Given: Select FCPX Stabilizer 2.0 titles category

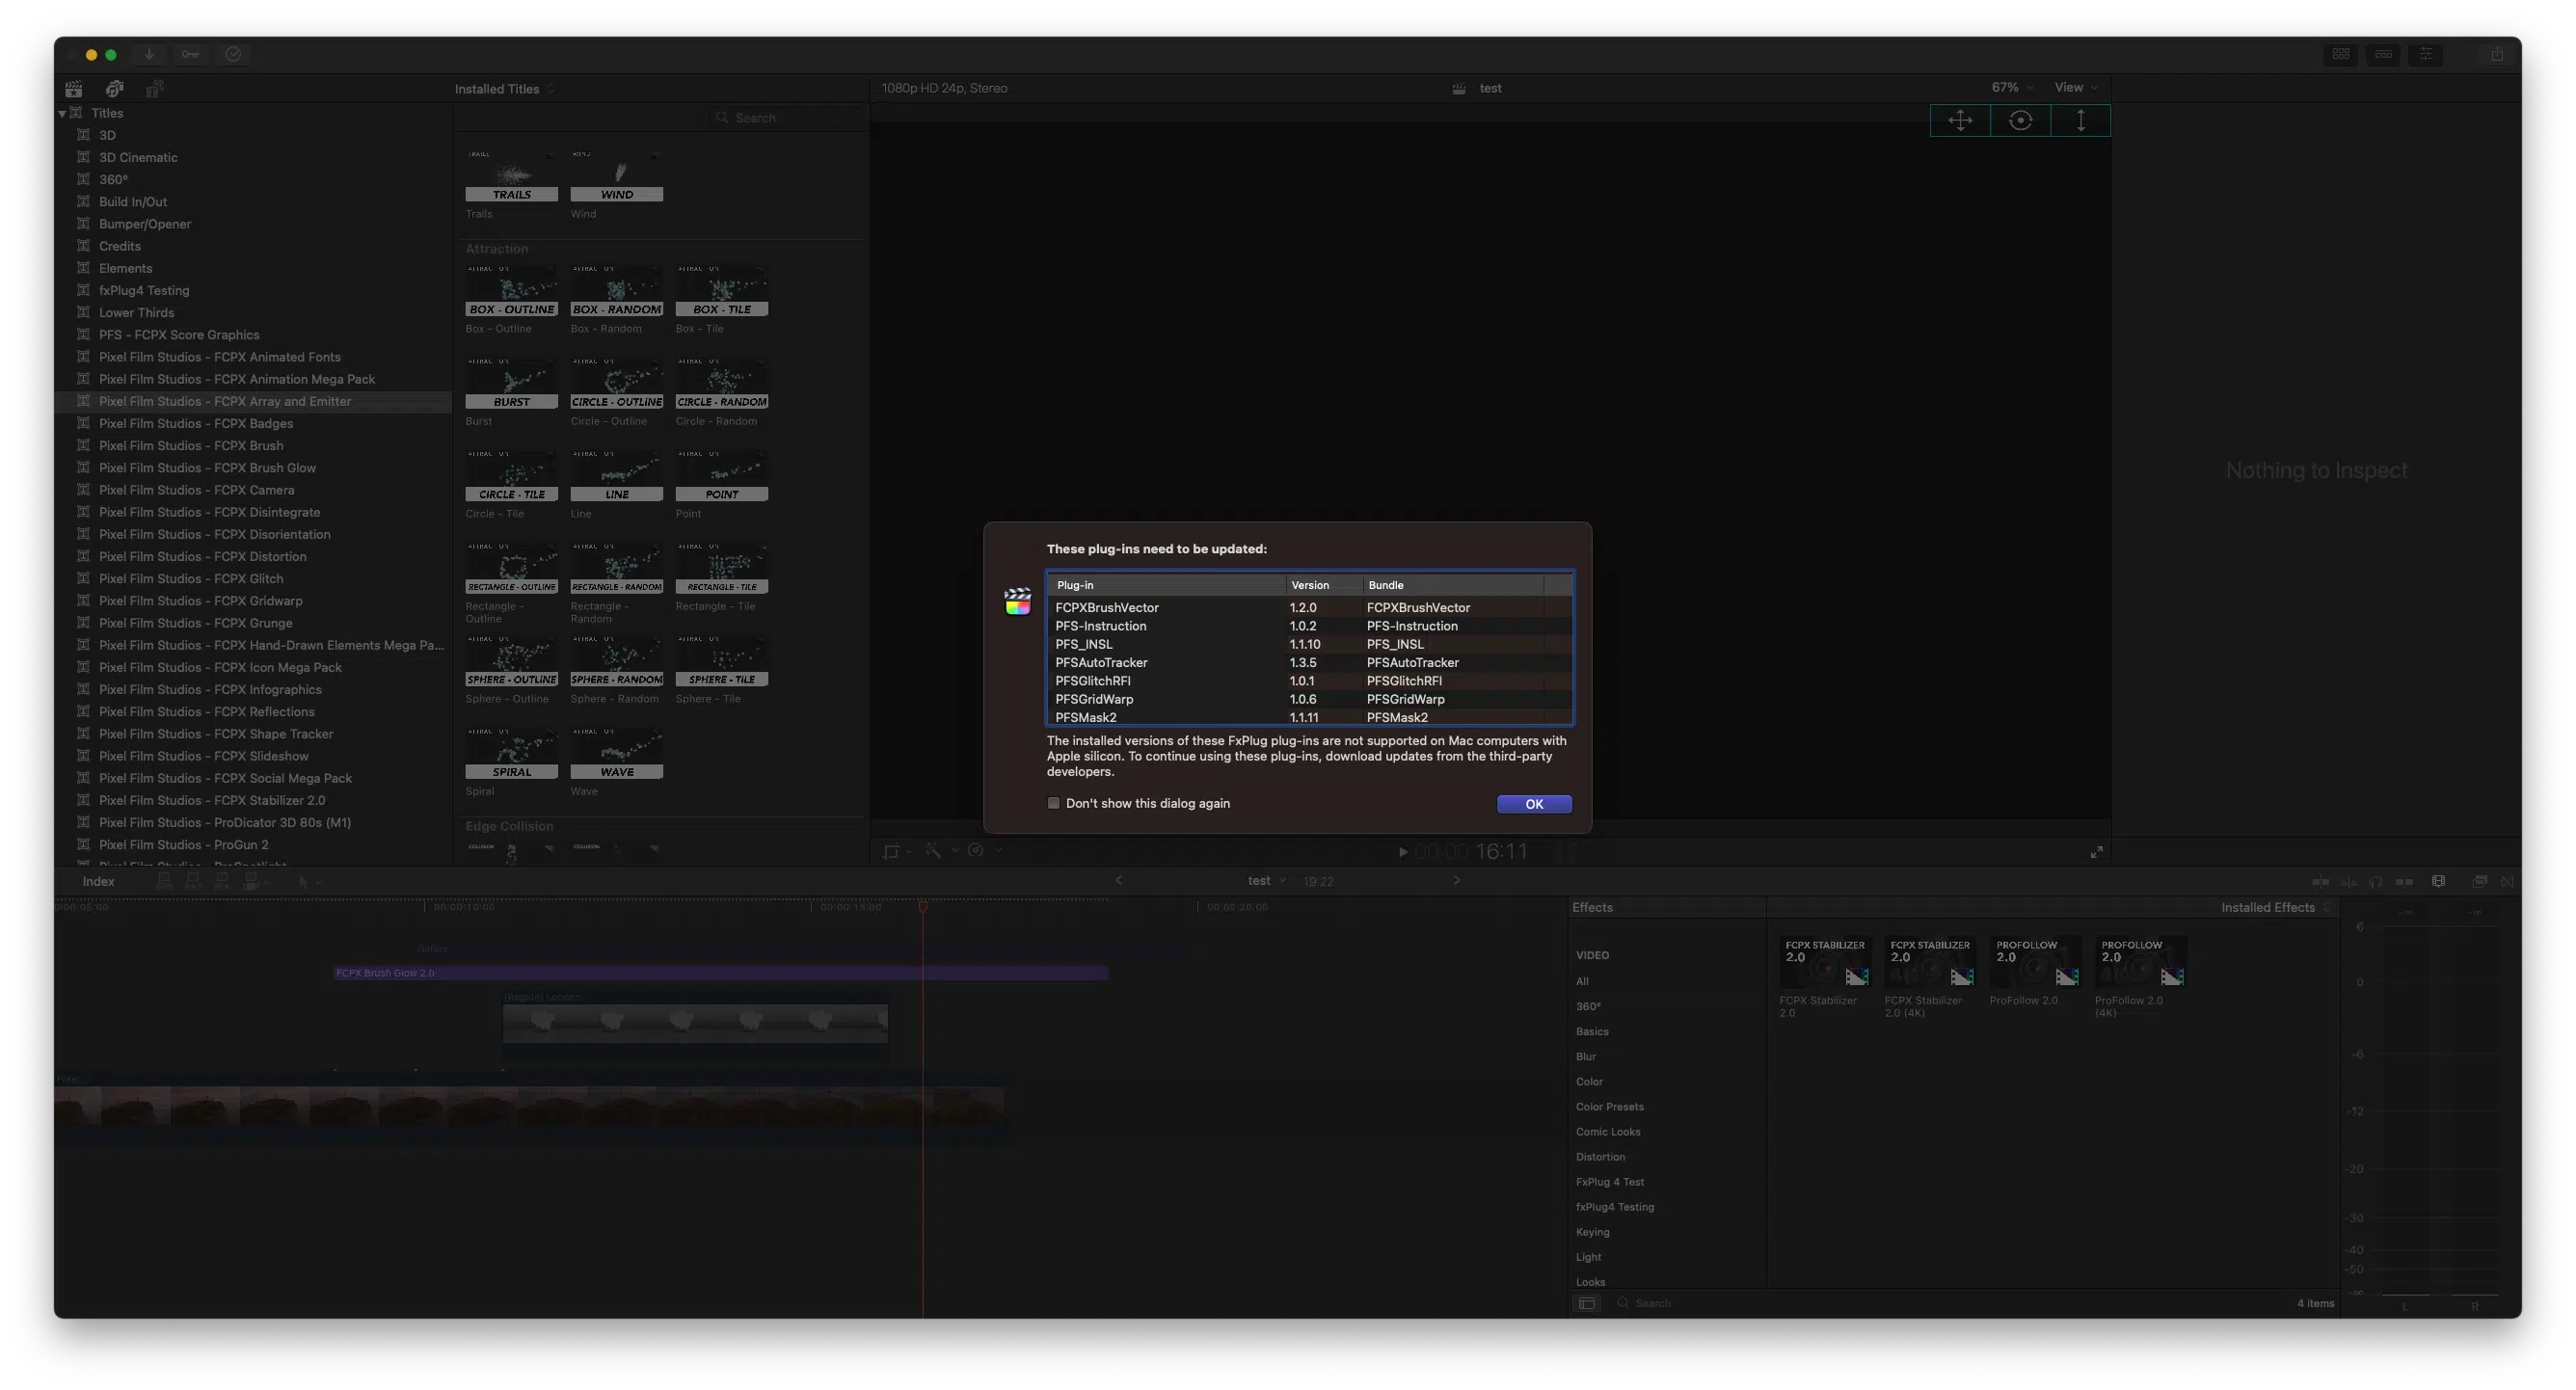Looking at the screenshot, I should 212,801.
